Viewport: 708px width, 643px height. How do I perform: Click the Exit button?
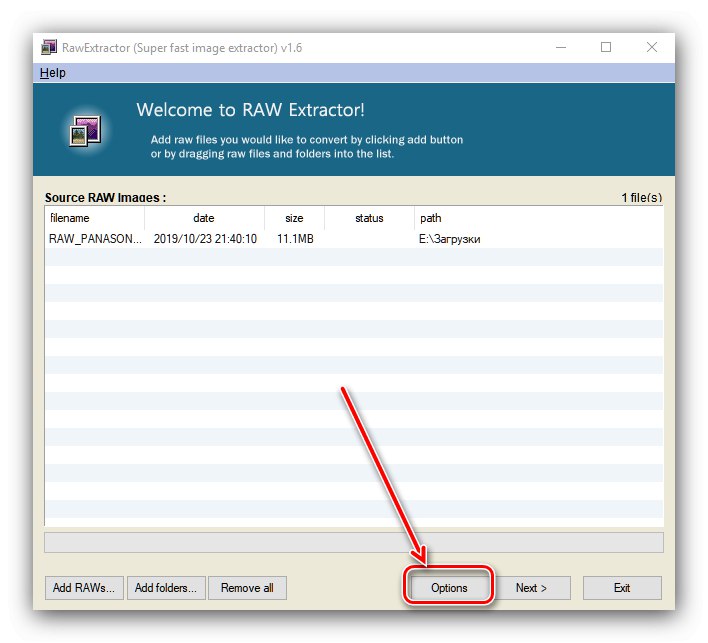click(x=622, y=587)
